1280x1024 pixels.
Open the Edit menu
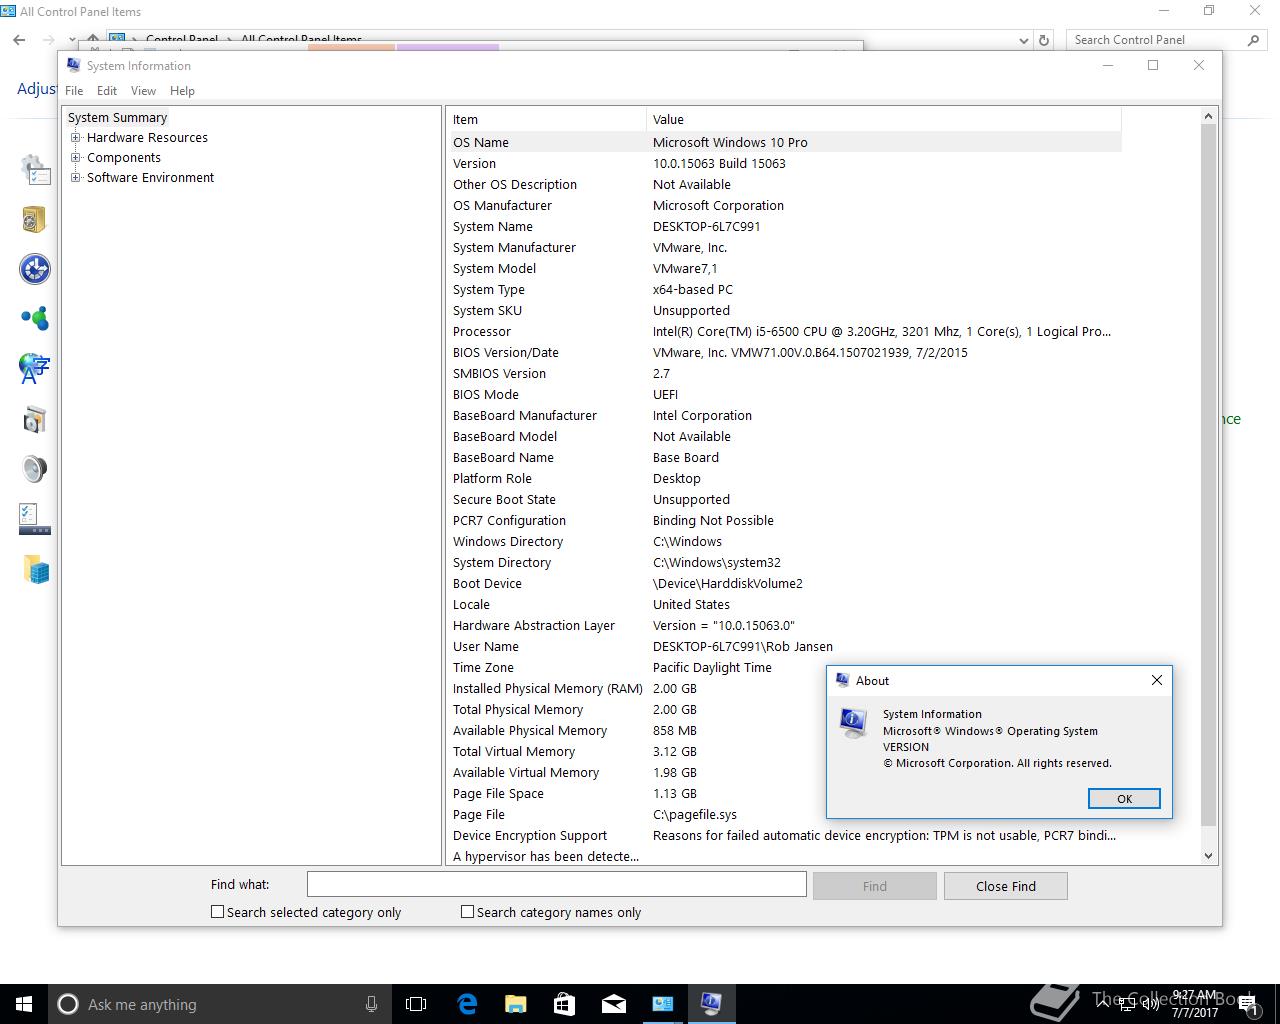click(107, 90)
